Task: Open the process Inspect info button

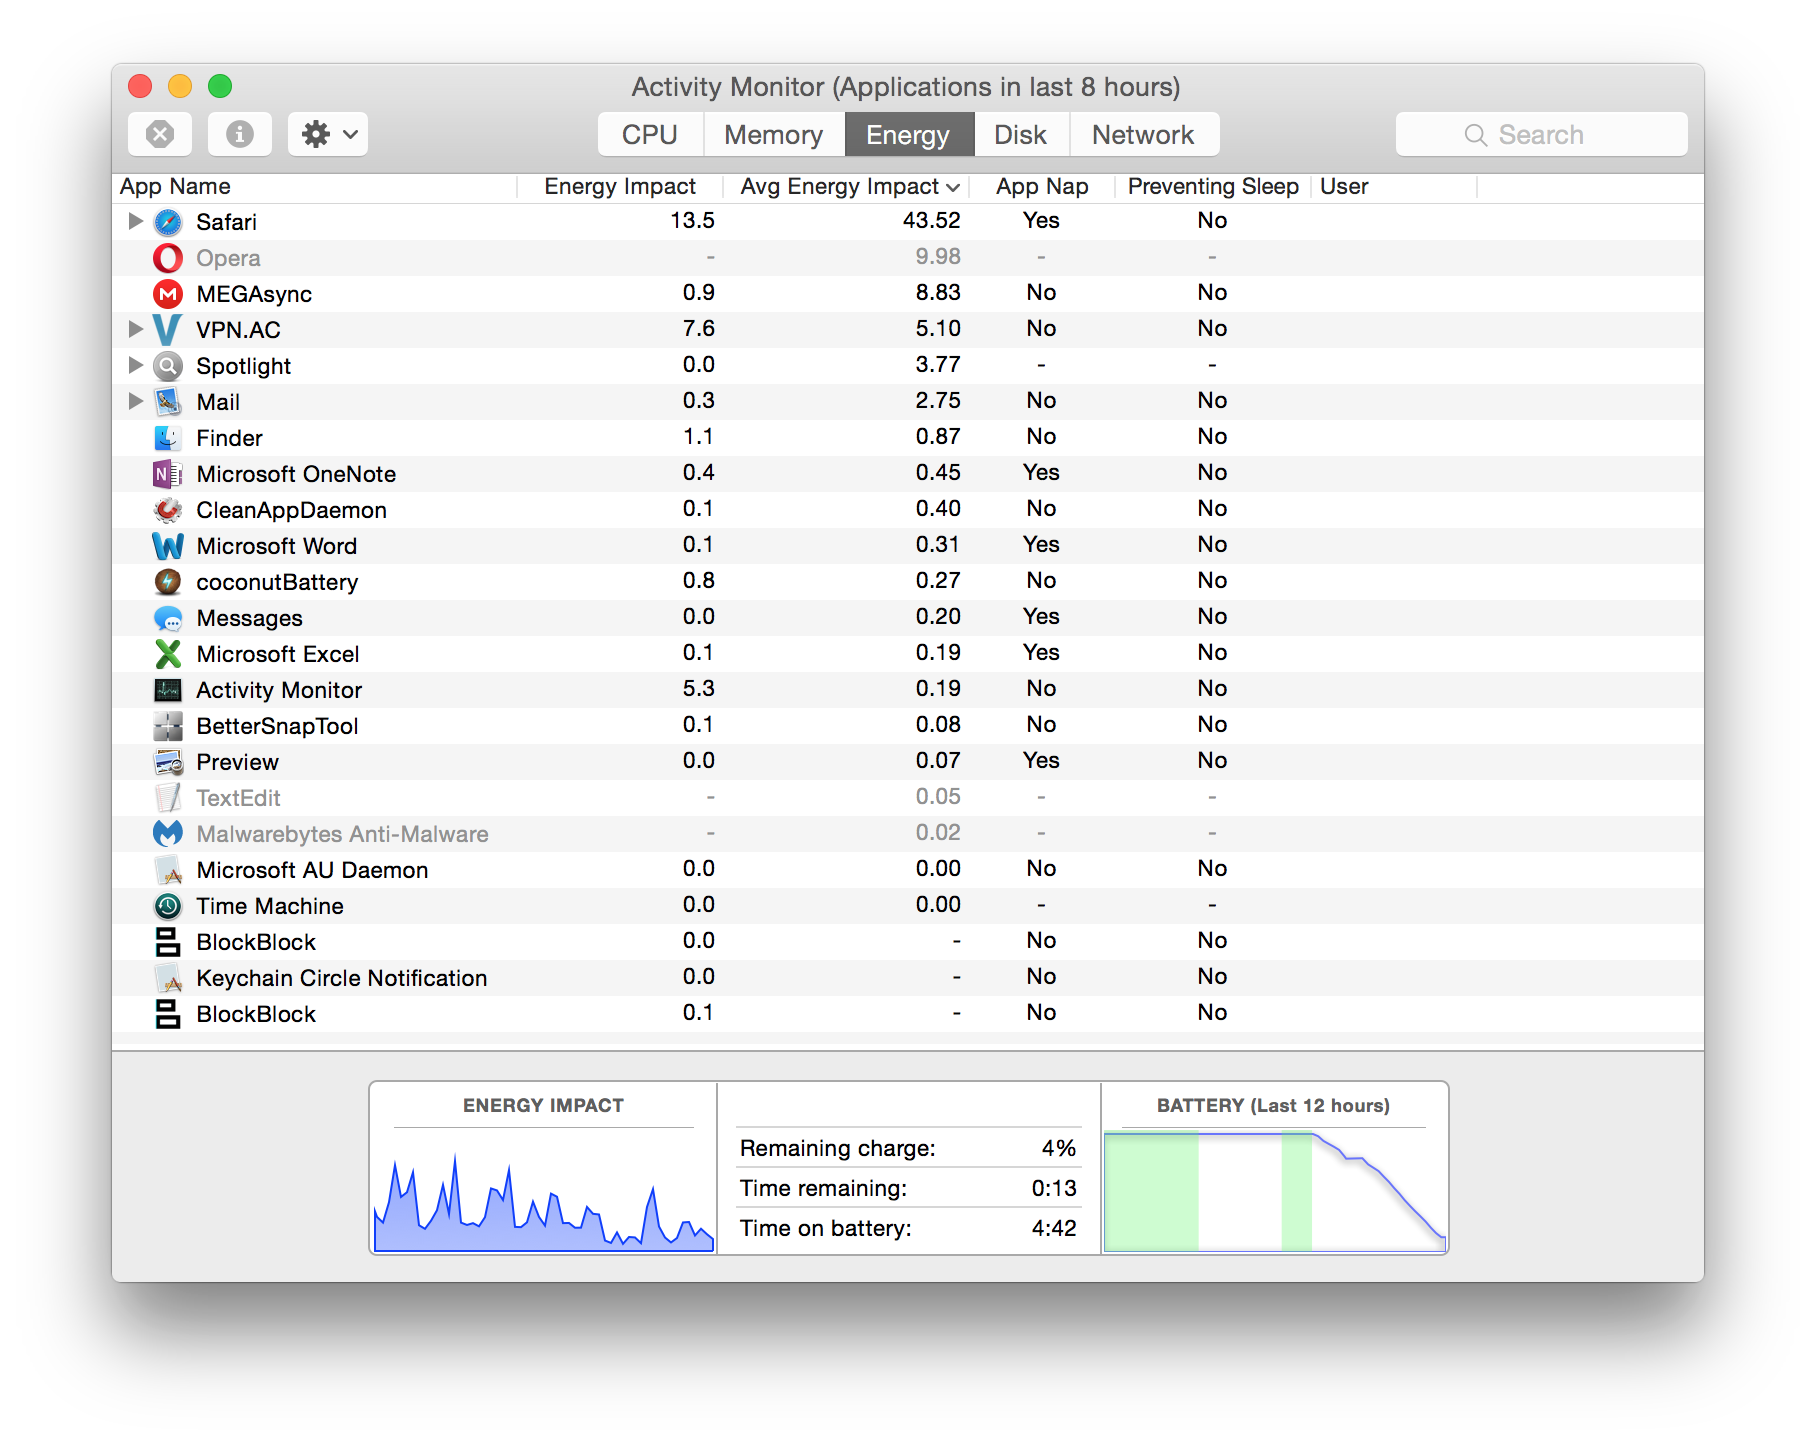Action: click(x=240, y=134)
